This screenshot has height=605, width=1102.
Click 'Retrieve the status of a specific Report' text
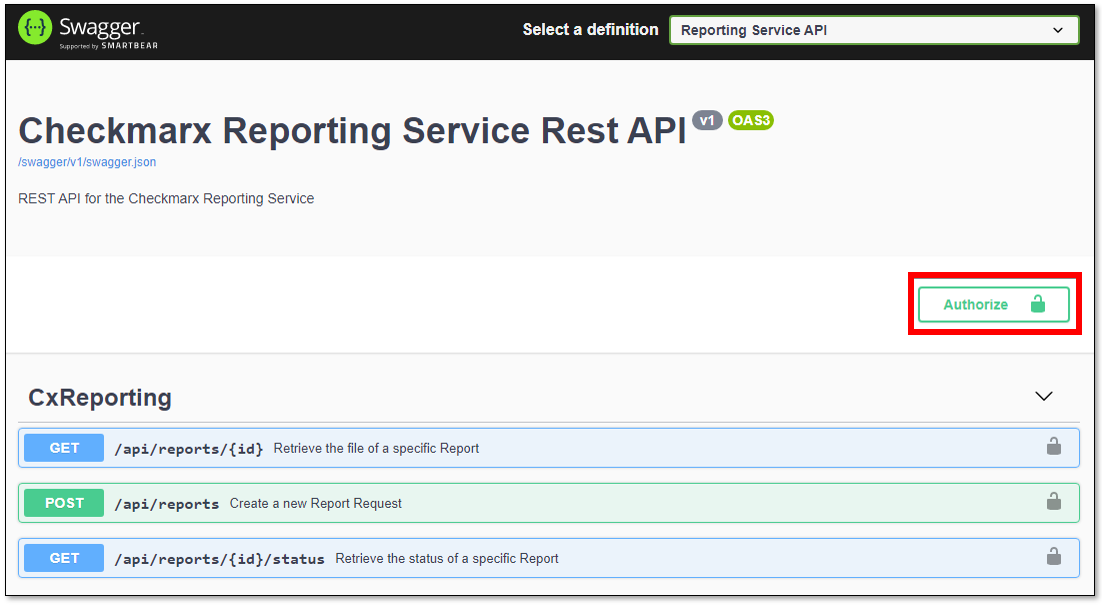pyautogui.click(x=447, y=559)
